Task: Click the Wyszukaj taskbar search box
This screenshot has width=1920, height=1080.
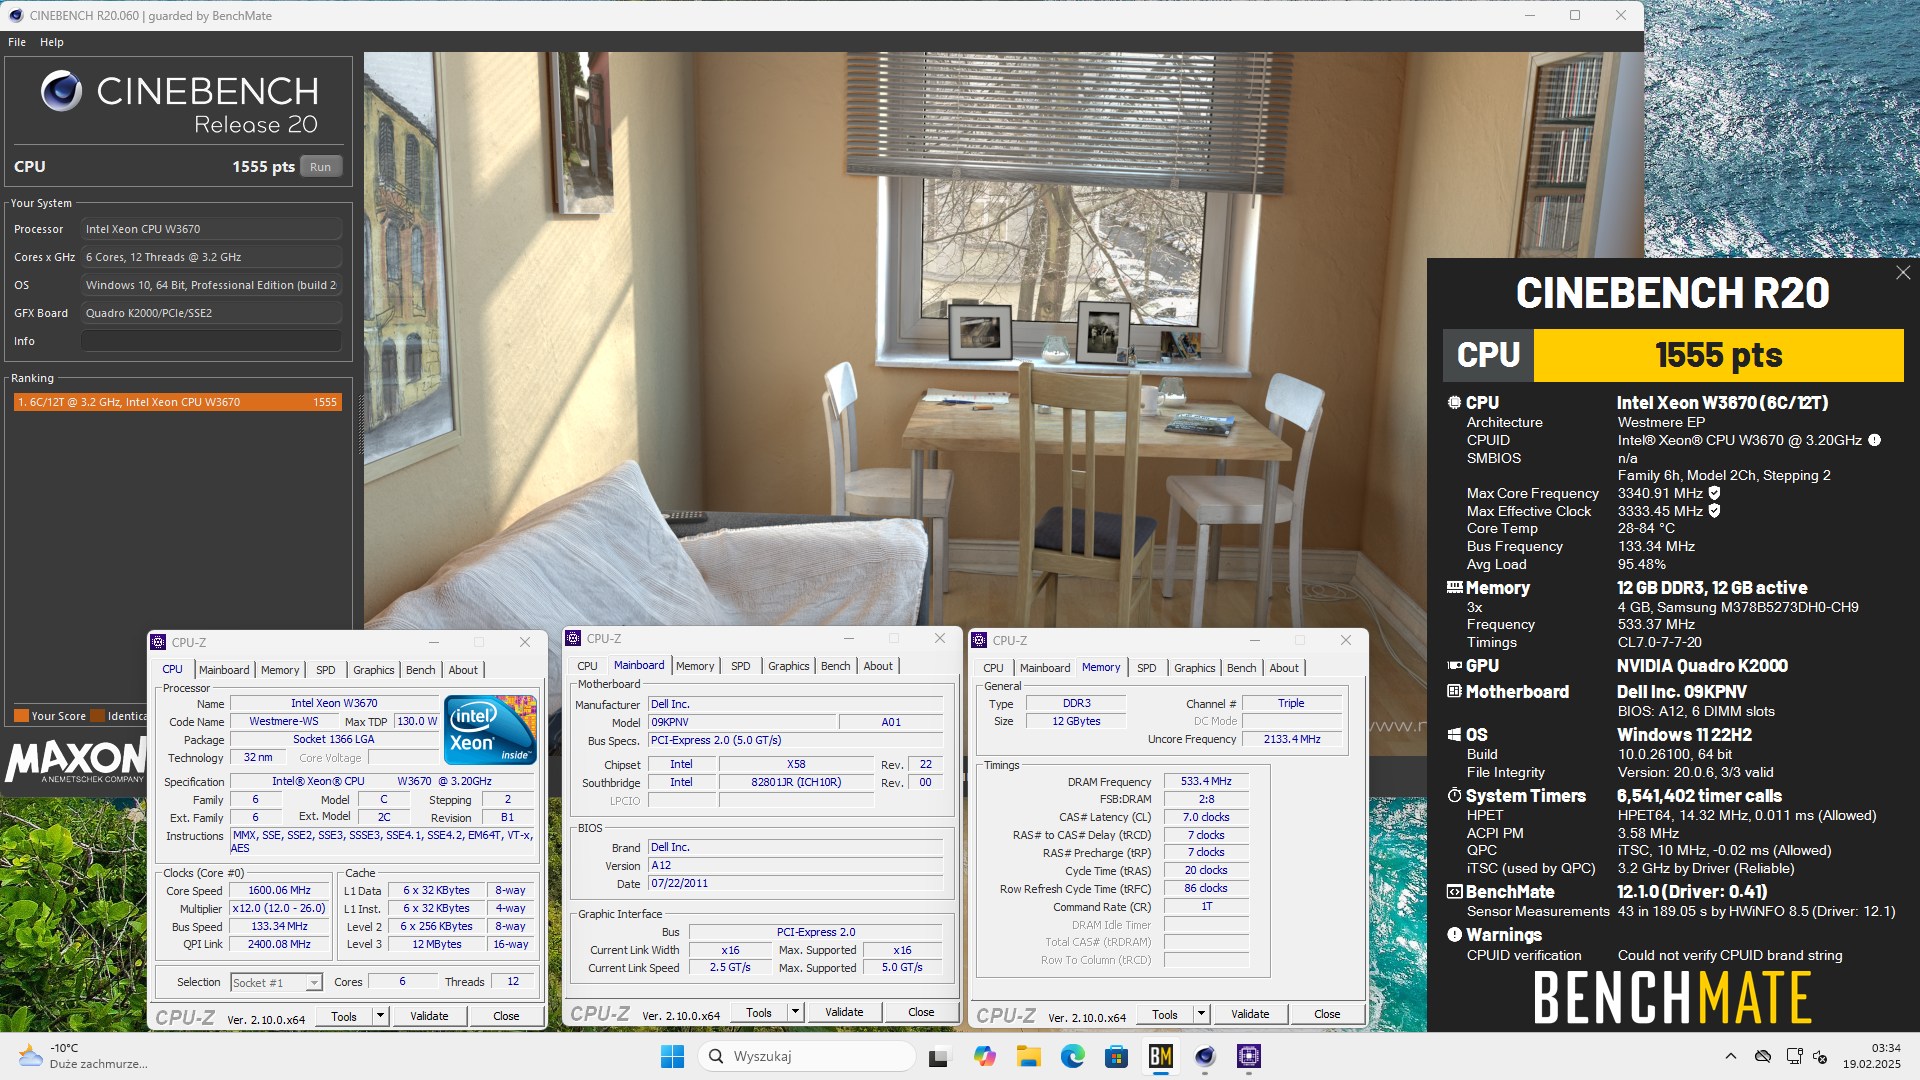Action: tap(807, 1056)
